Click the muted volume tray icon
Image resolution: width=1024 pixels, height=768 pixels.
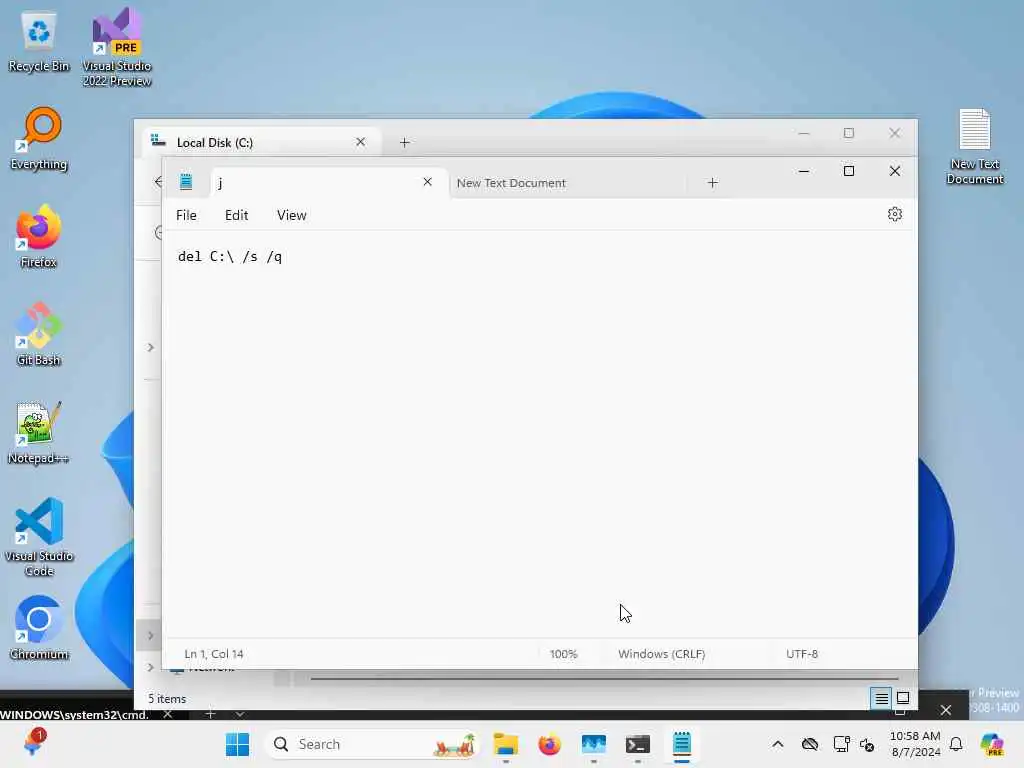(867, 744)
